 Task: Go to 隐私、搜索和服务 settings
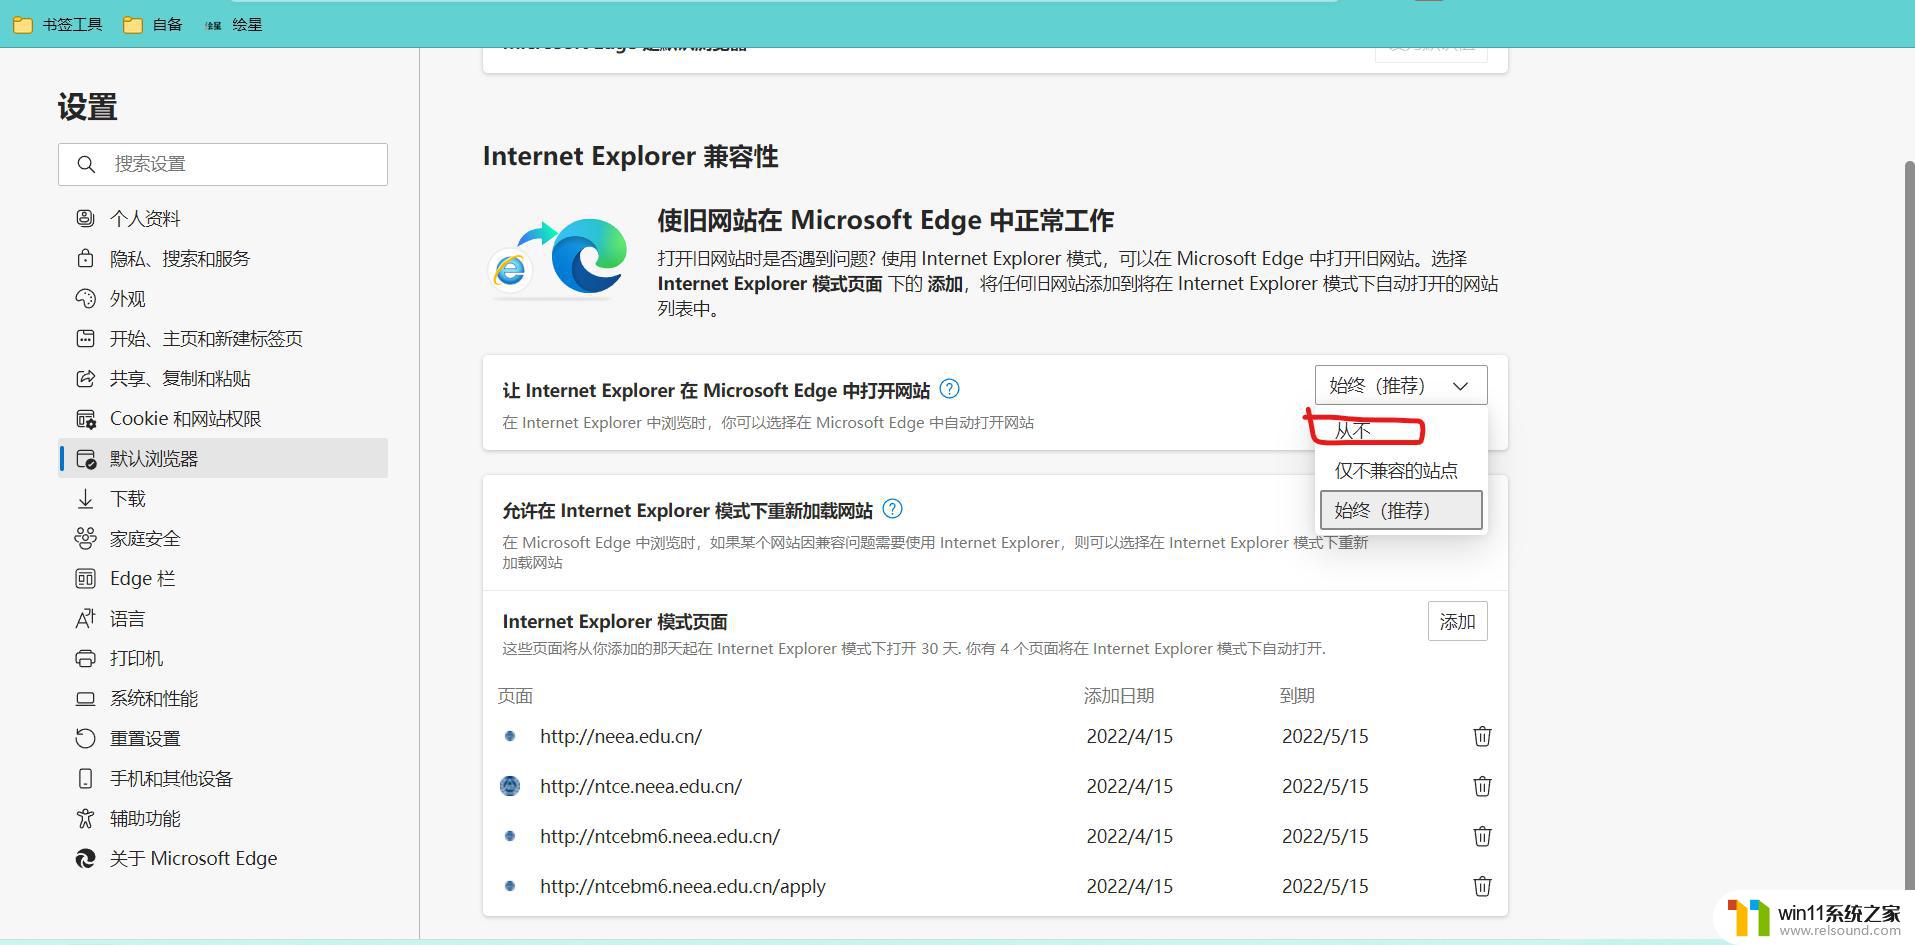(x=223, y=258)
